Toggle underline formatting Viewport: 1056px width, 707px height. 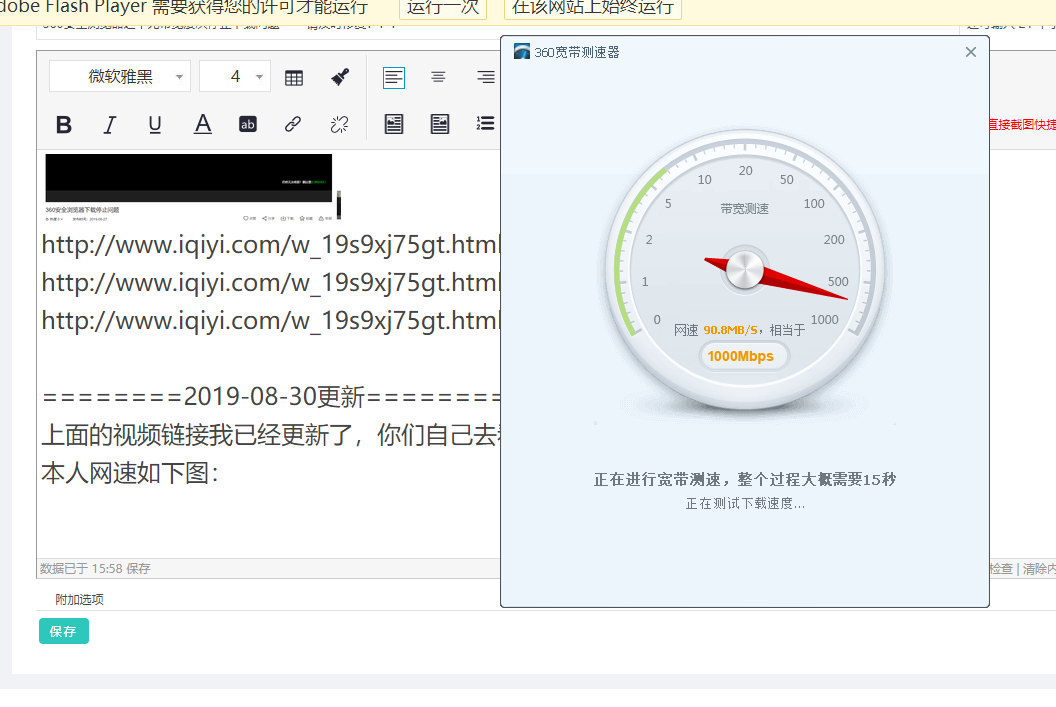click(155, 125)
